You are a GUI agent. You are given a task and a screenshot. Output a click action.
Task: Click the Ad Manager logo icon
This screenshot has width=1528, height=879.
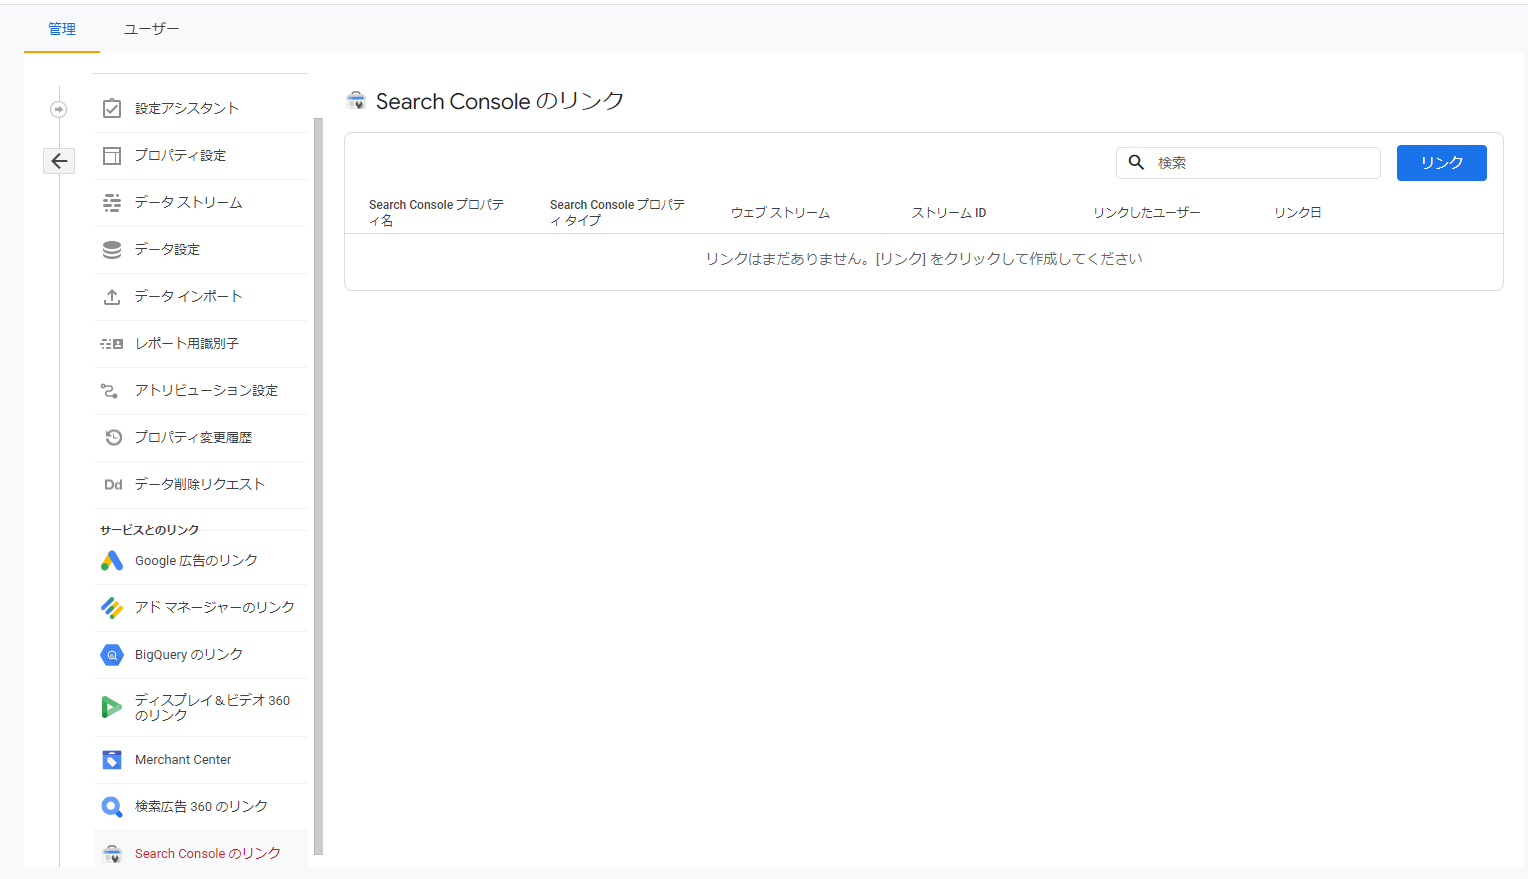[x=112, y=608]
